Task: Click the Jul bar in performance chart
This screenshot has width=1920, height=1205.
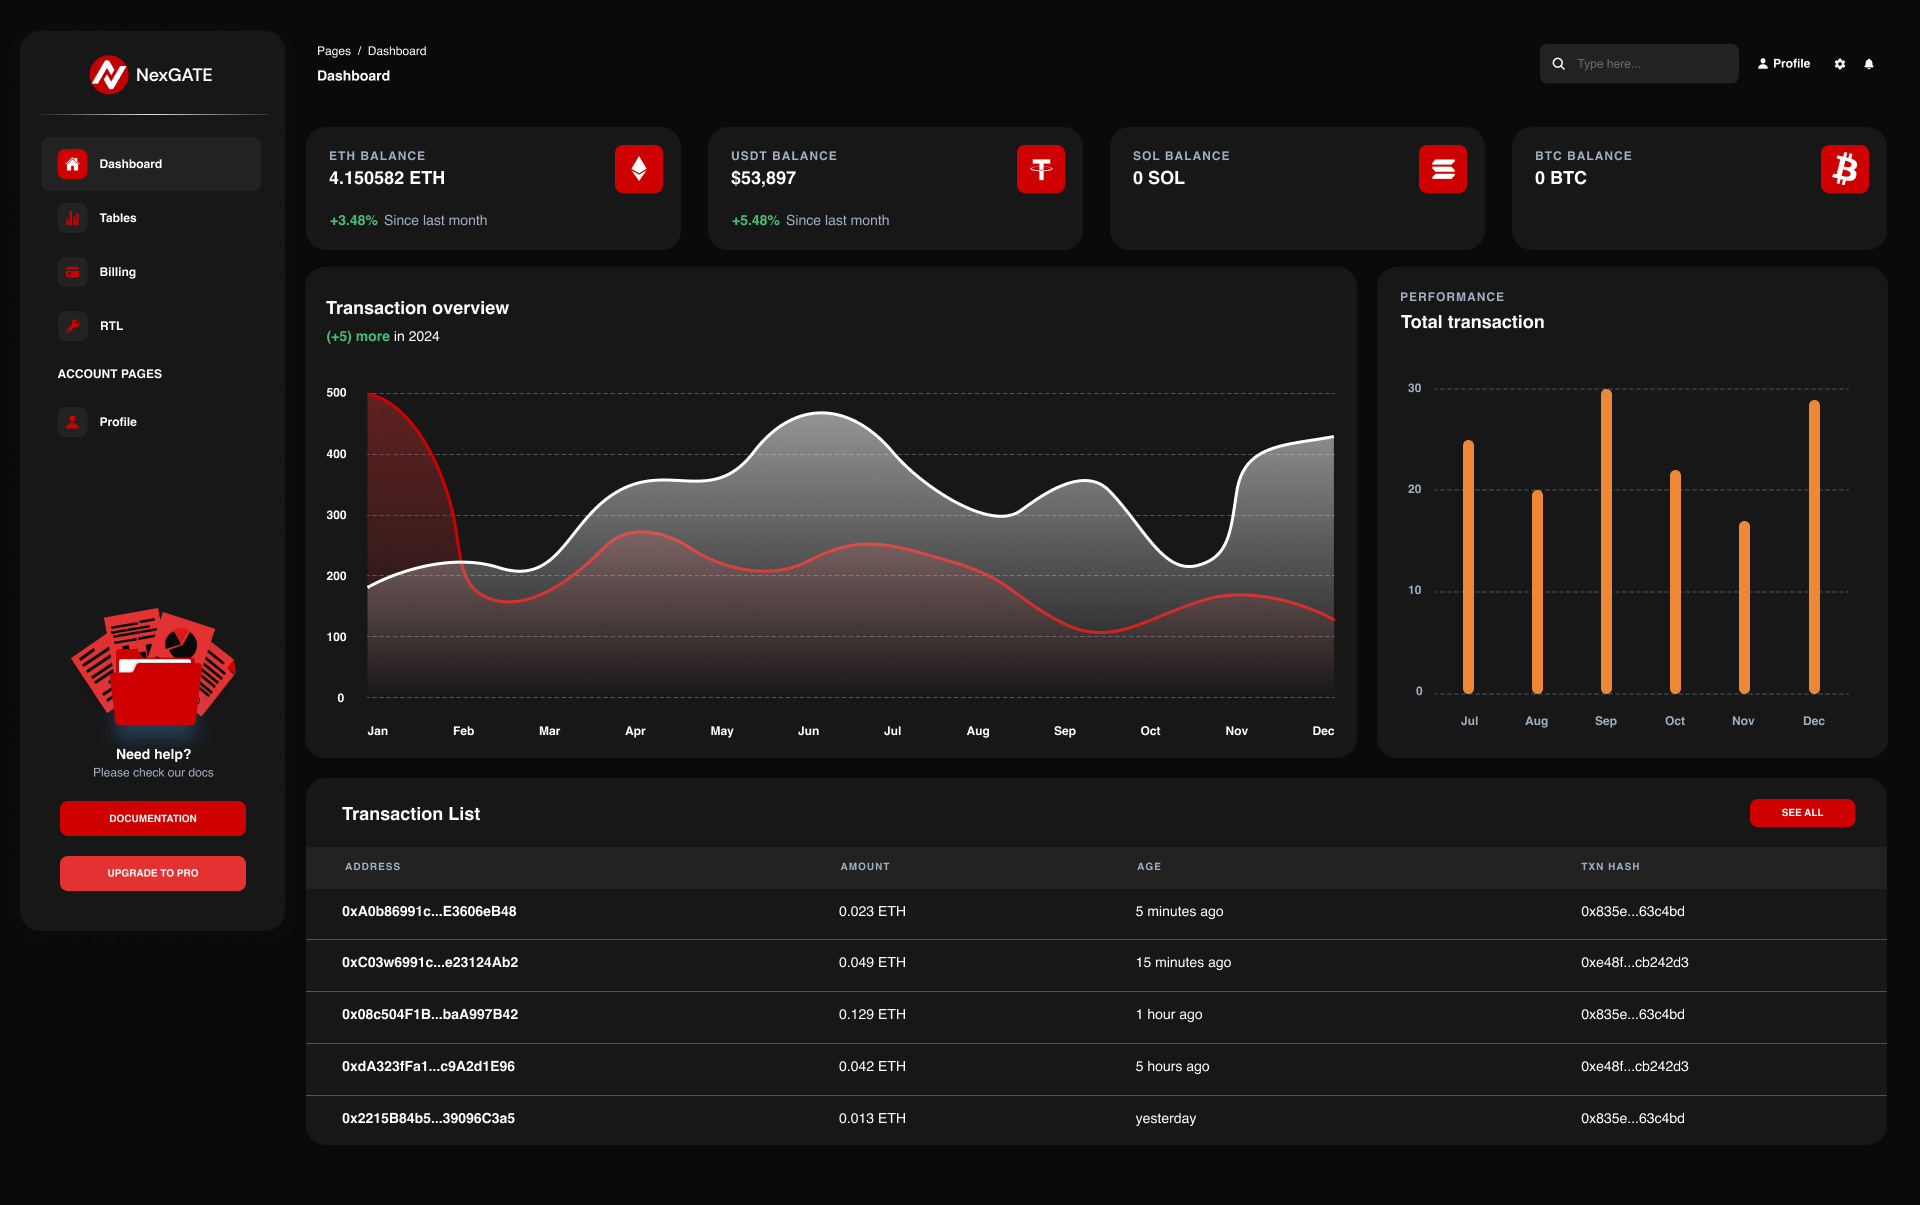Action: (x=1468, y=566)
